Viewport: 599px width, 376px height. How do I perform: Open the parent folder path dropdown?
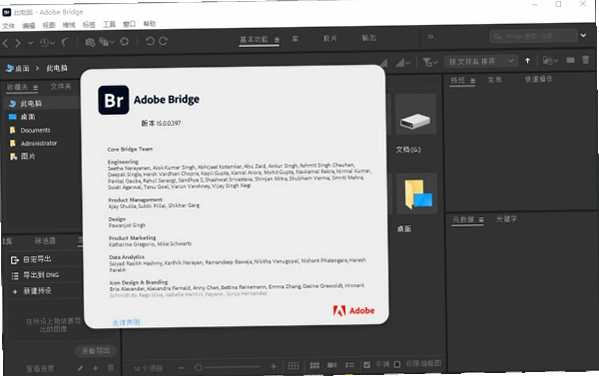coord(31,43)
